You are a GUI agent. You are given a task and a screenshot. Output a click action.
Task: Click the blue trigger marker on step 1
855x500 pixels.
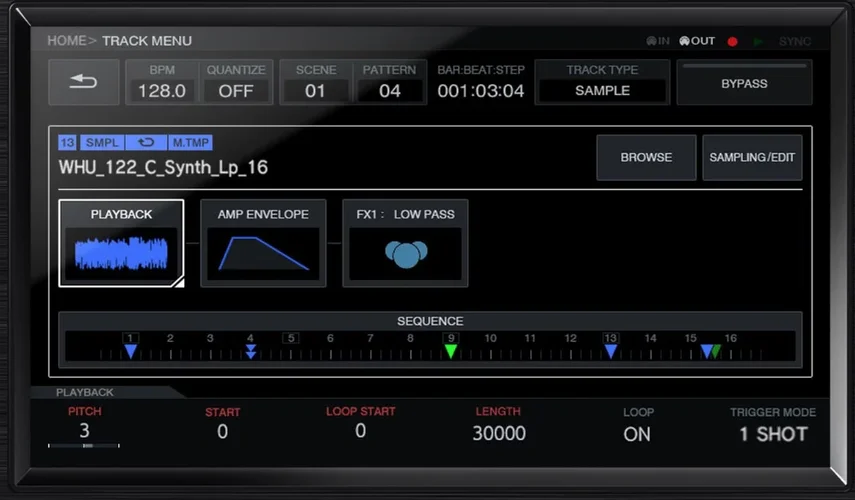click(130, 351)
